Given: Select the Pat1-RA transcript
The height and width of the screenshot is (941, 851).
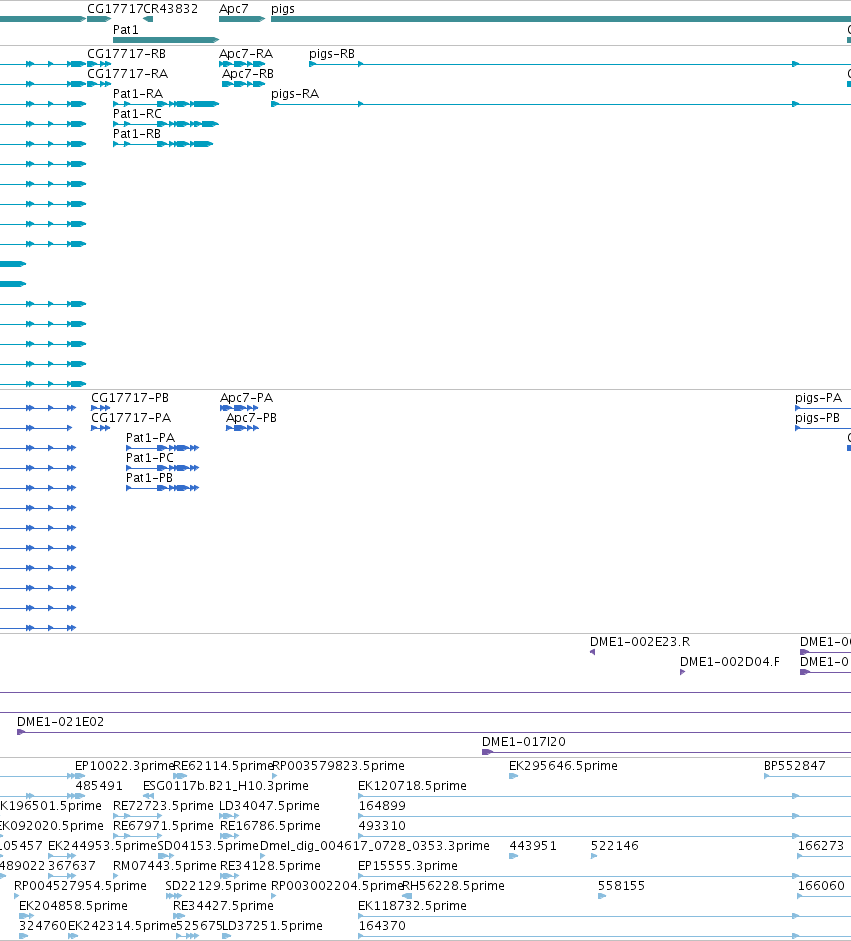Looking at the screenshot, I should [166, 104].
